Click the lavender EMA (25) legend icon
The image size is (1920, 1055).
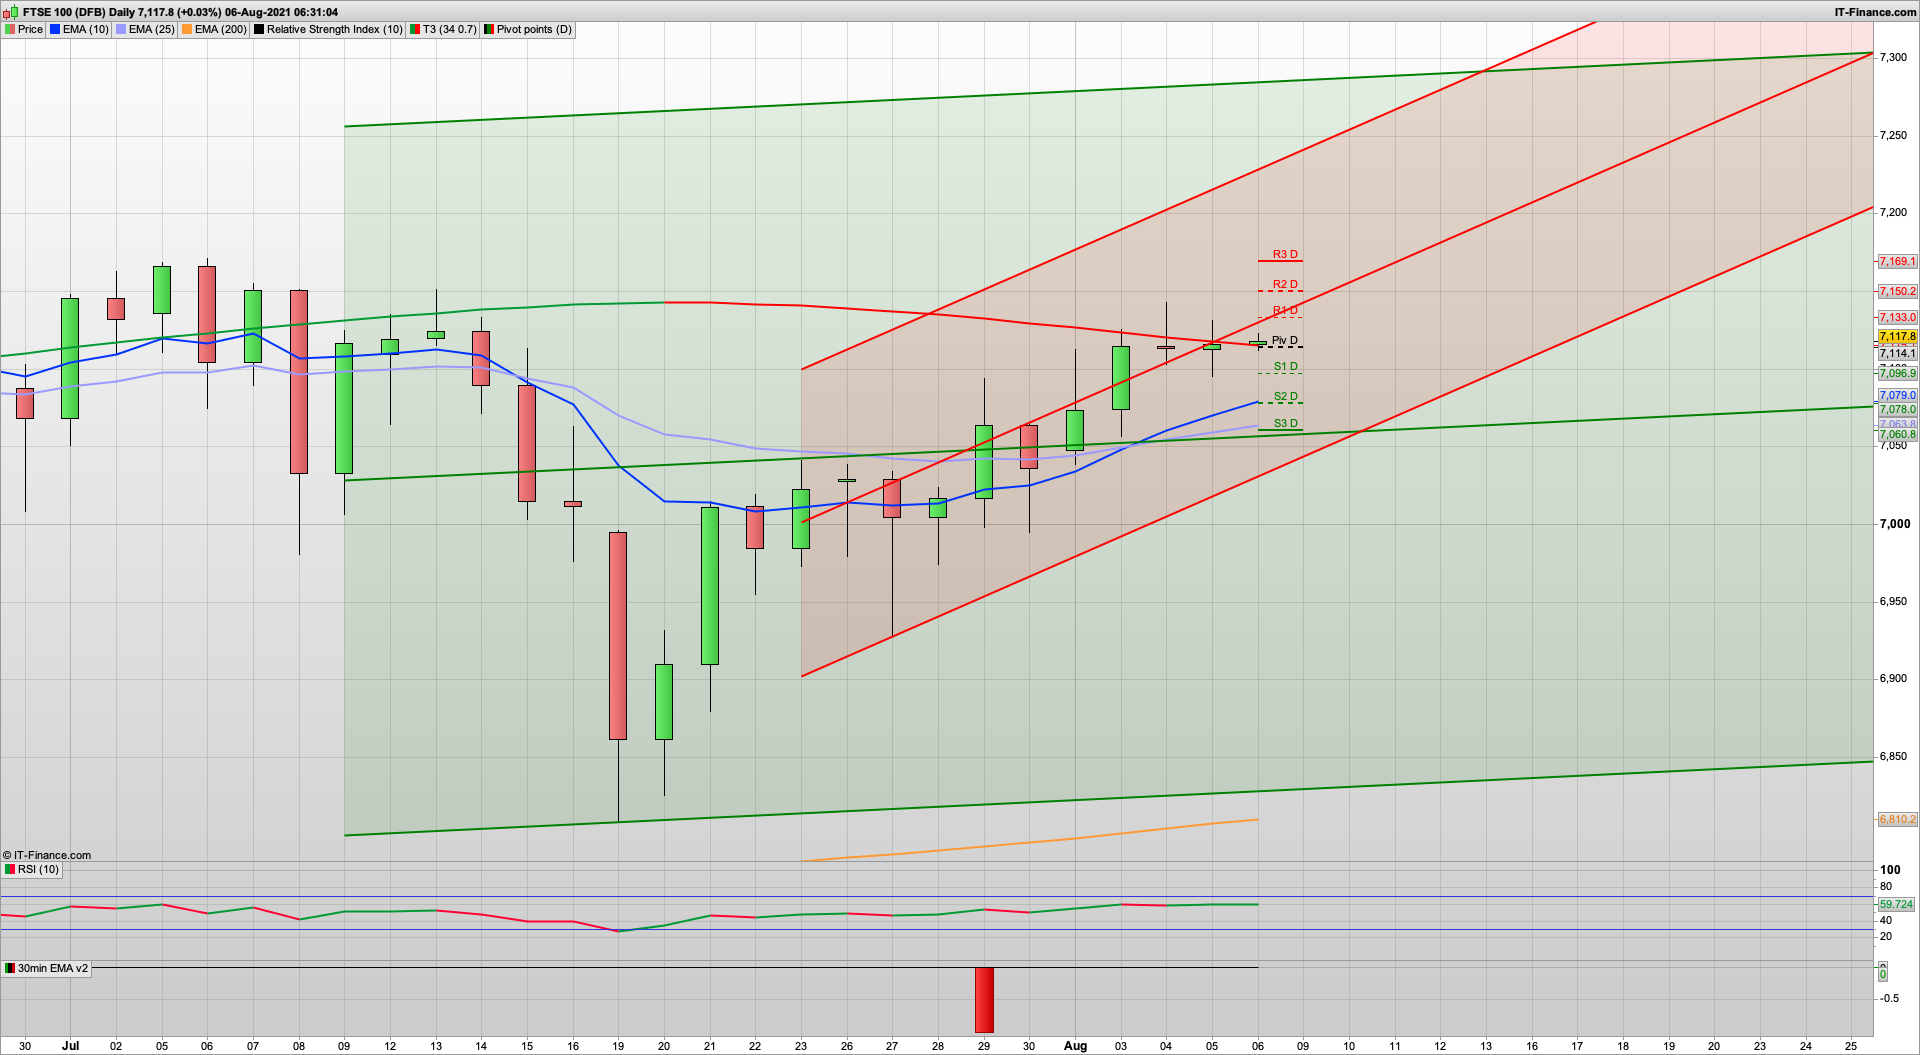[121, 29]
